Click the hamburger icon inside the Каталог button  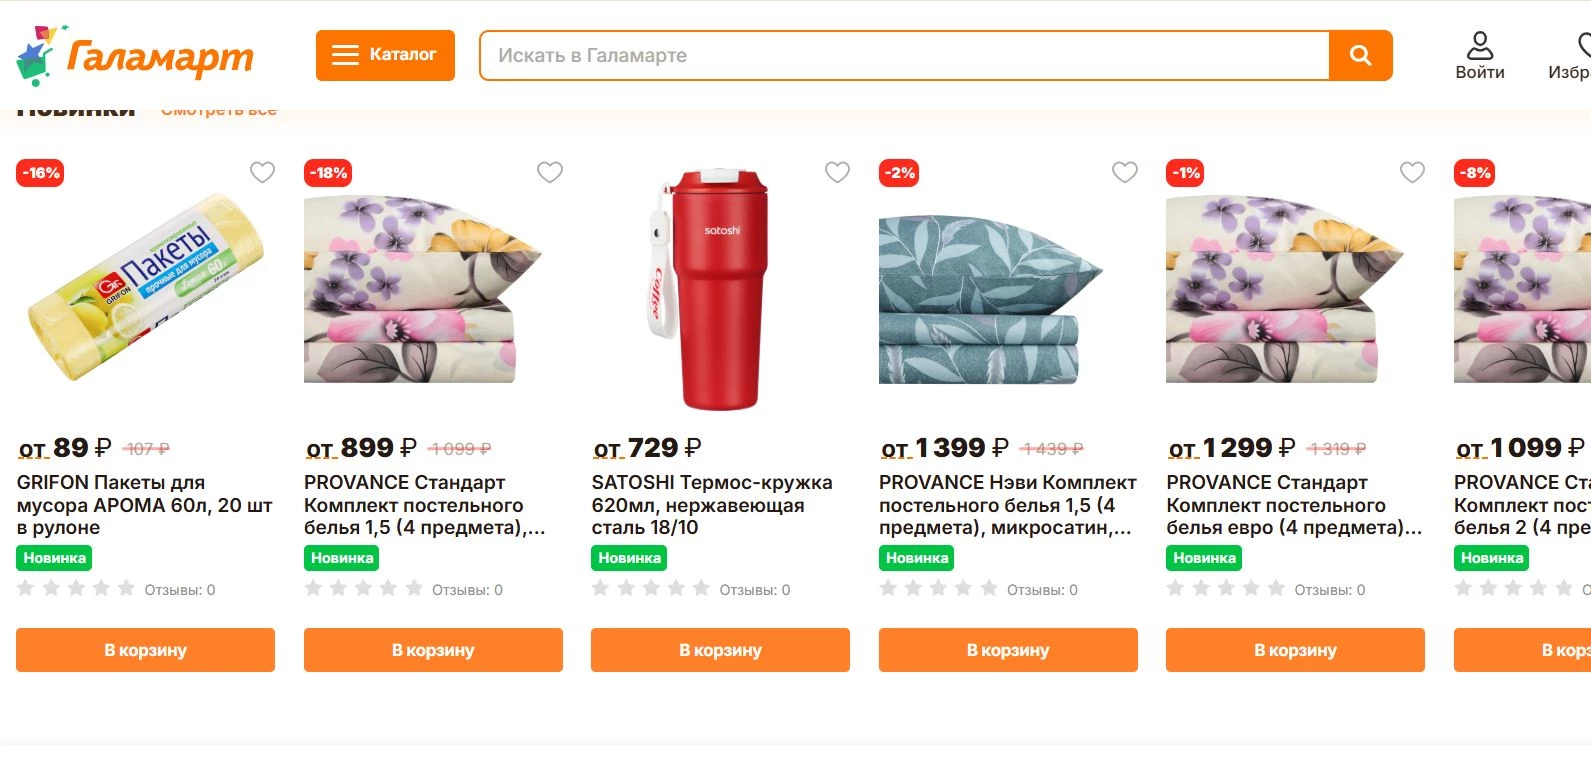[x=345, y=56]
